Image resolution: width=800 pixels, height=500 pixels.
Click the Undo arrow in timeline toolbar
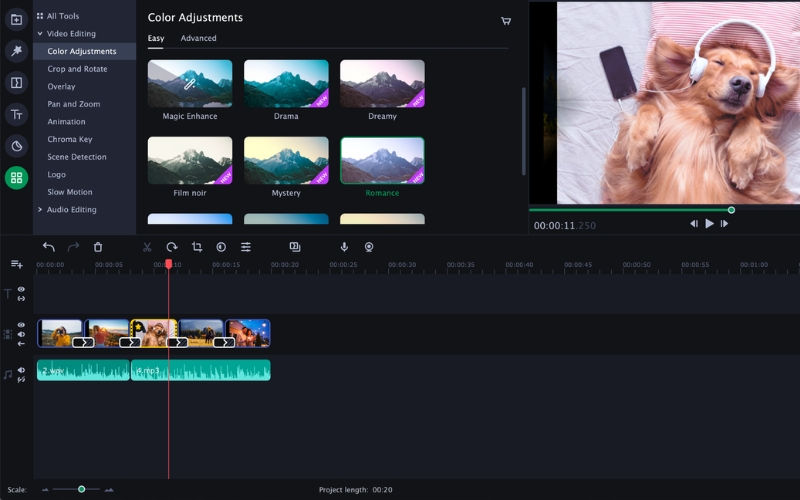click(x=48, y=247)
